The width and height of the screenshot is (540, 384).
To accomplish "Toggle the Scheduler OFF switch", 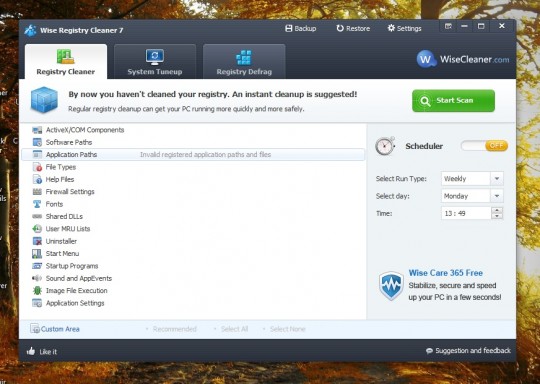I will pos(484,146).
